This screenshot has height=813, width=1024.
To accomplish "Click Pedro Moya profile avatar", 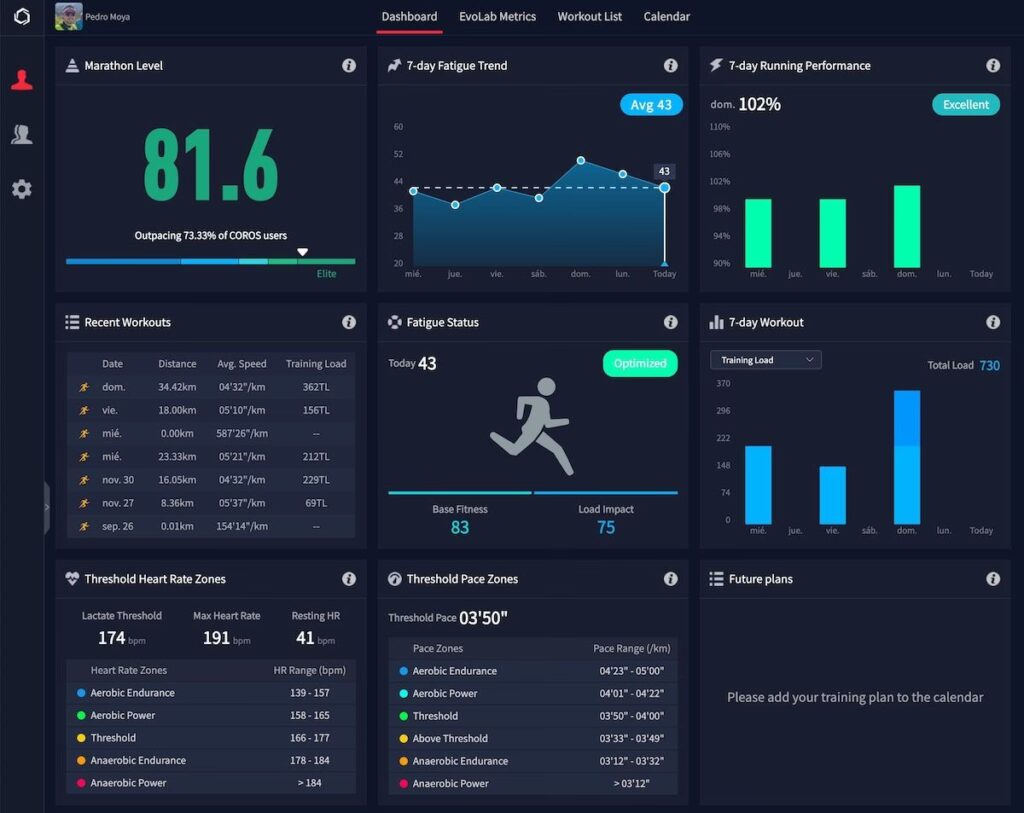I will tap(69, 16).
